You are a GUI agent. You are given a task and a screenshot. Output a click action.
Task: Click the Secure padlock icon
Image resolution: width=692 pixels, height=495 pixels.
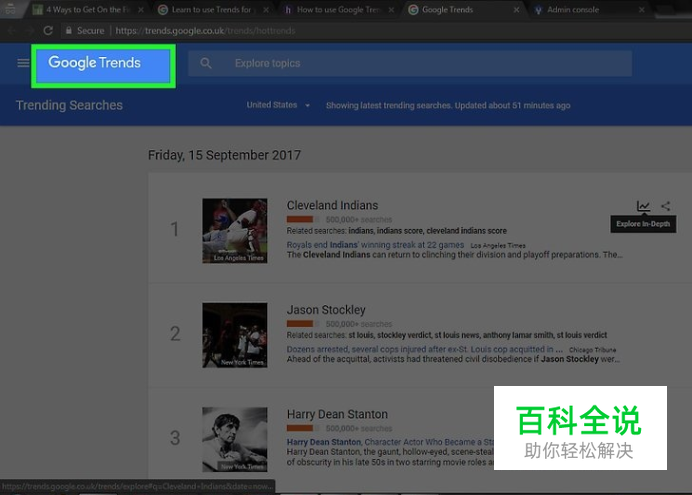[x=68, y=30]
